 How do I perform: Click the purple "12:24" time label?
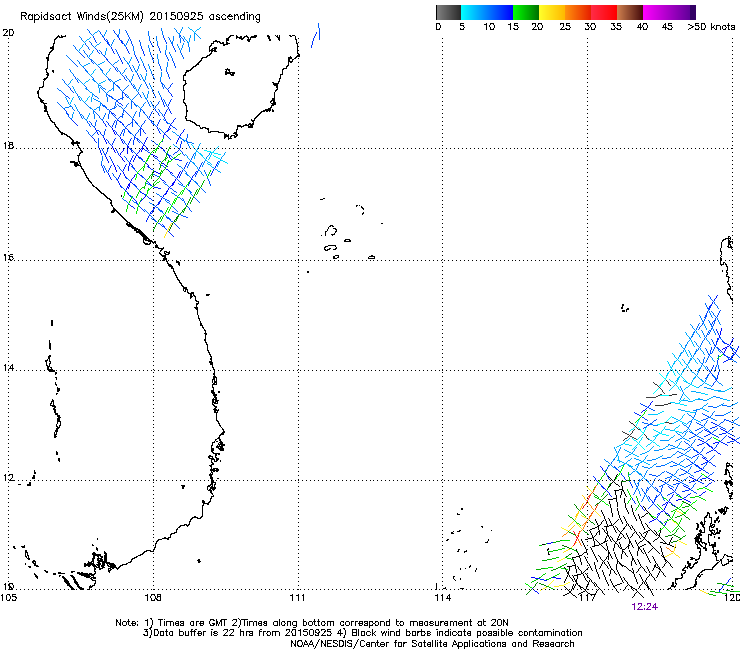644,607
